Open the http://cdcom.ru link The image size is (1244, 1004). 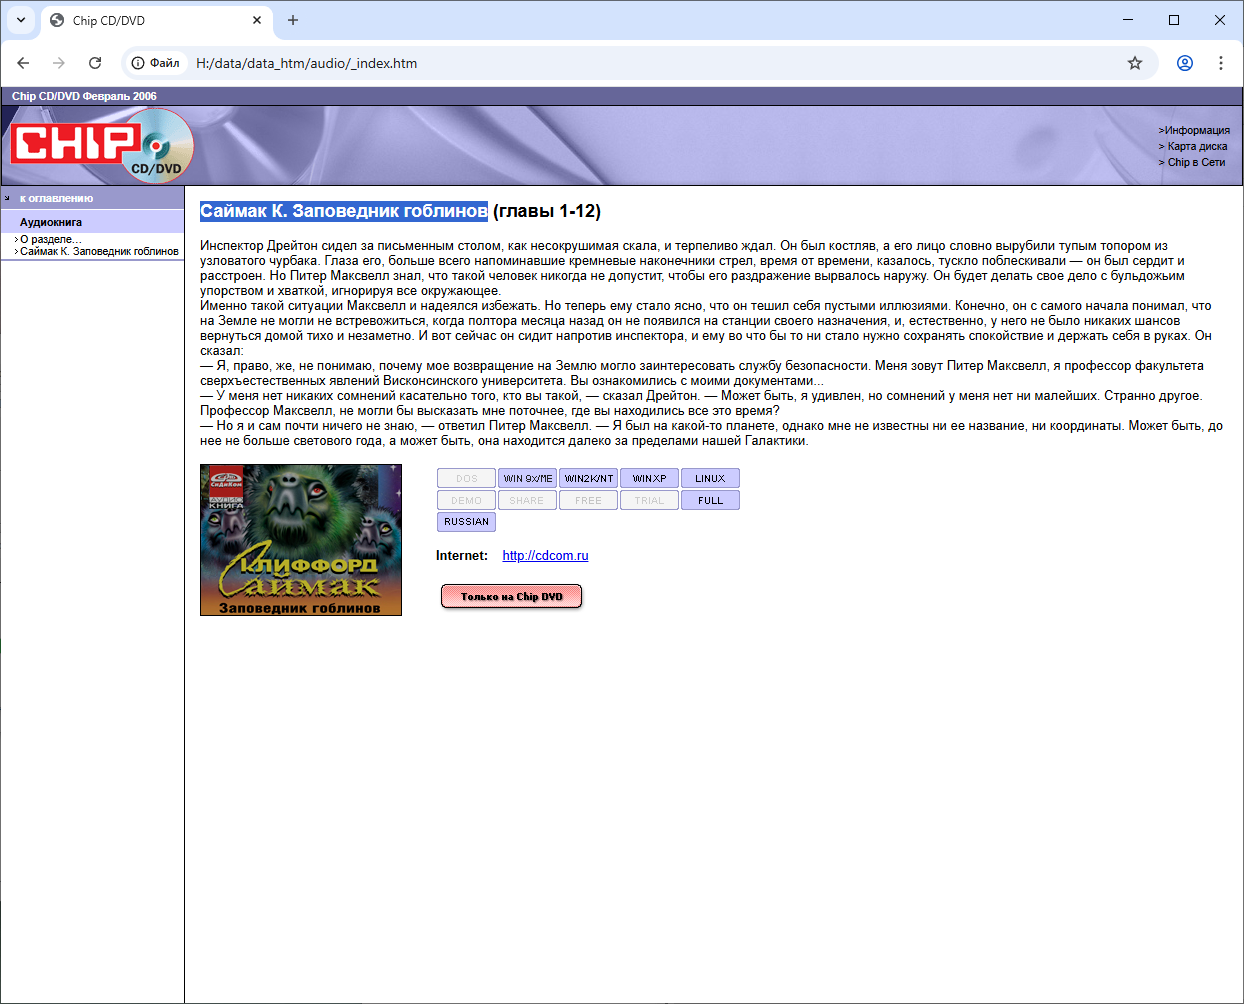545,555
